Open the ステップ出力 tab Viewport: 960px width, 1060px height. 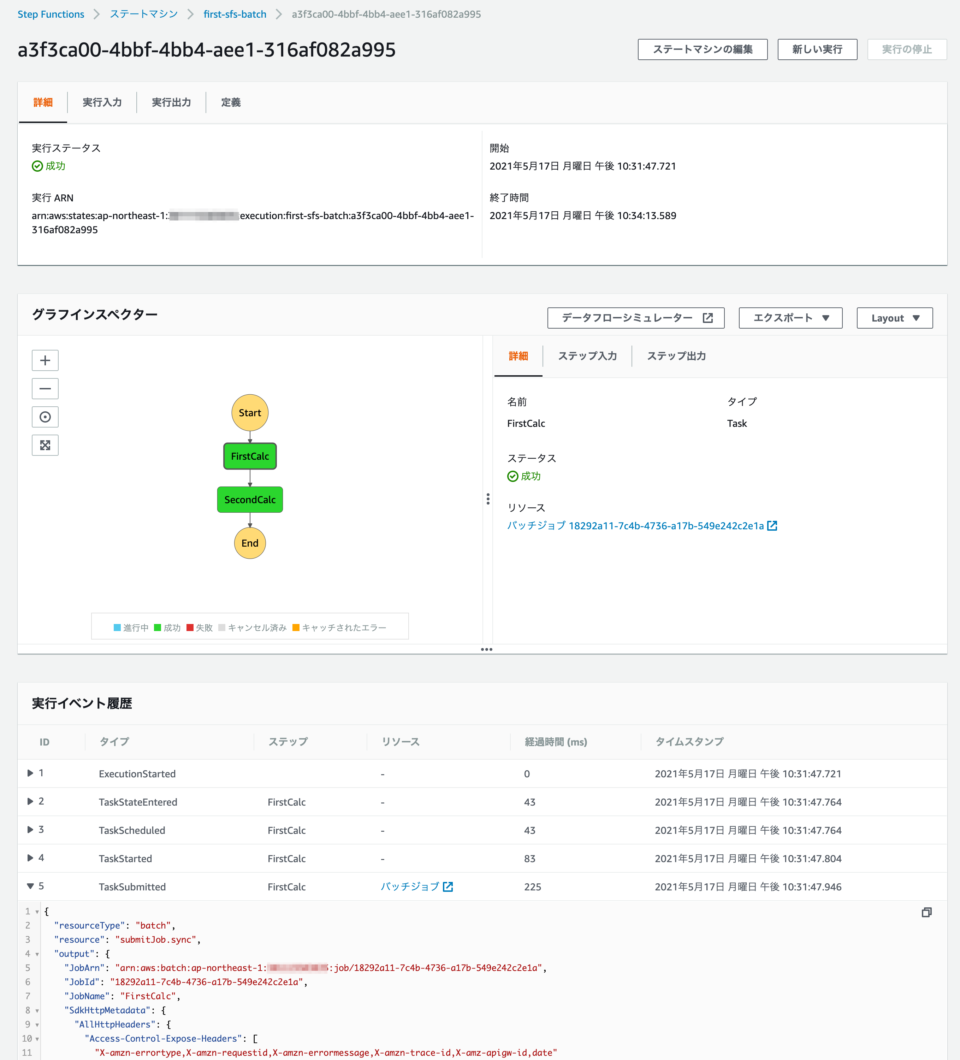click(677, 356)
